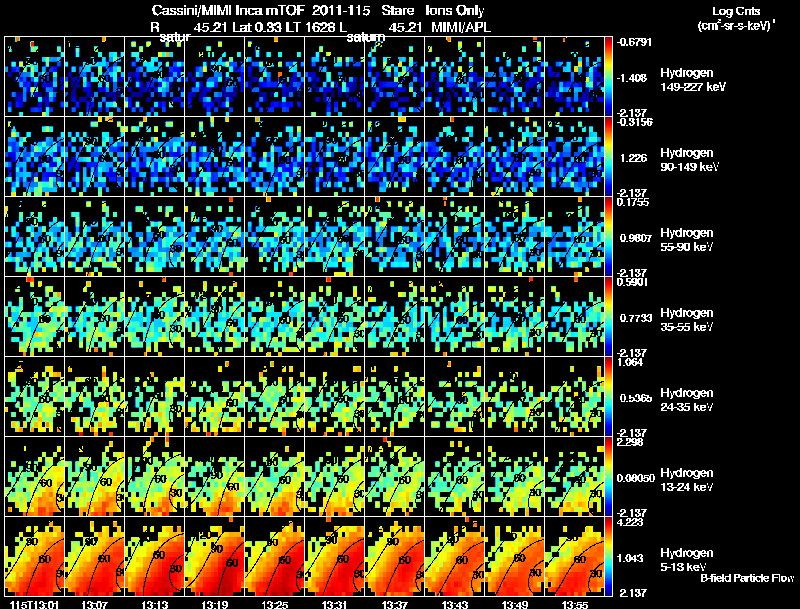Click the '1.064' color scale value
Screen dimensions: 800x609
pyautogui.click(x=630, y=362)
